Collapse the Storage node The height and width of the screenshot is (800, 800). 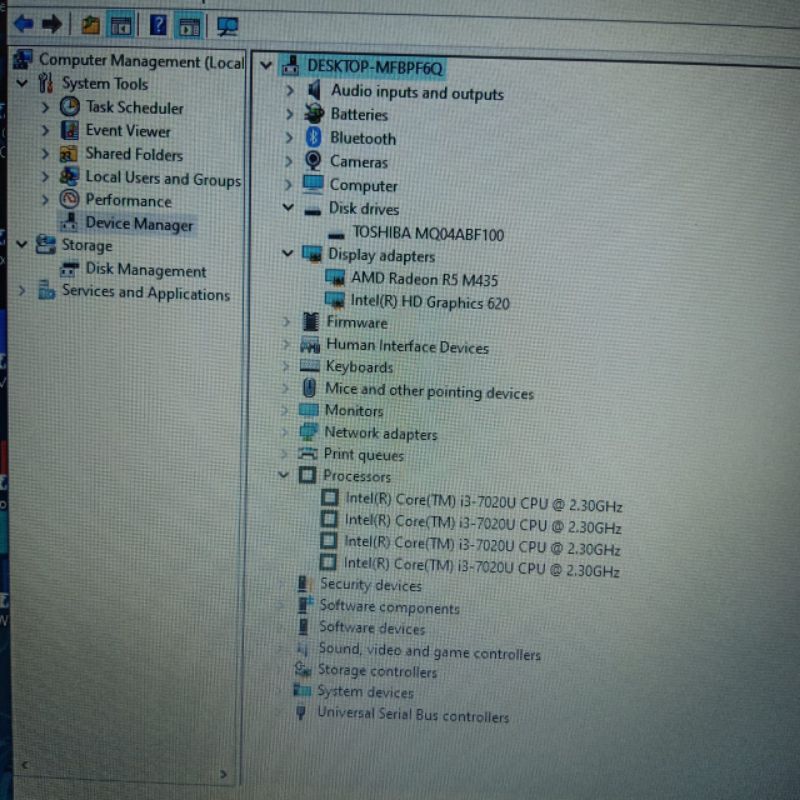(21, 244)
